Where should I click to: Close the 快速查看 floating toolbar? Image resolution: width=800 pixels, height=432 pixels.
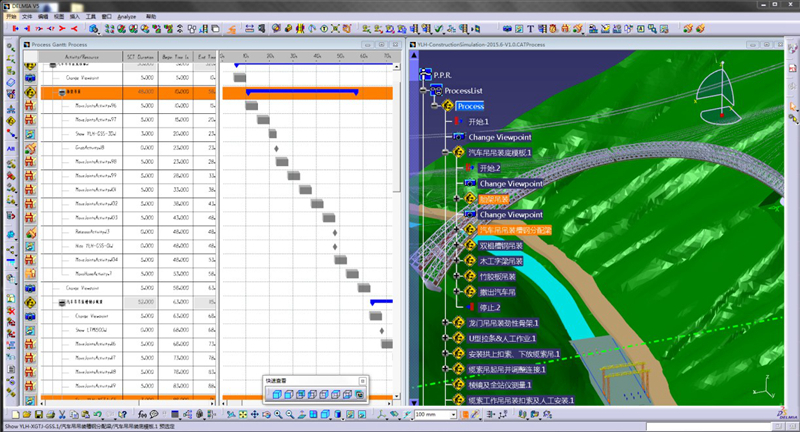click(362, 381)
